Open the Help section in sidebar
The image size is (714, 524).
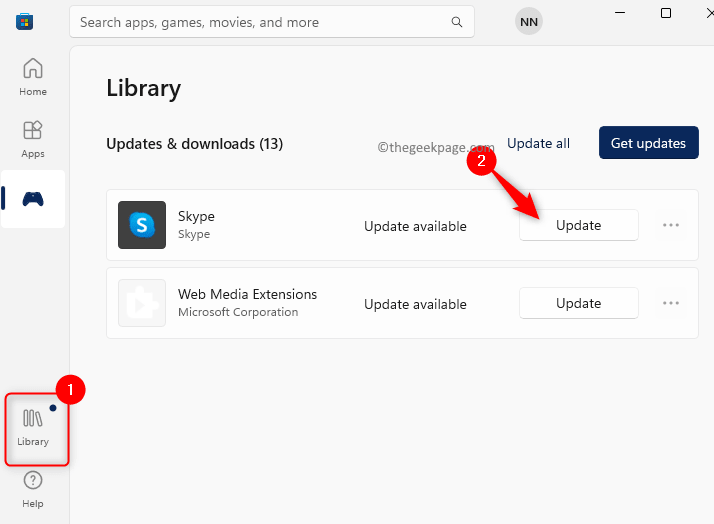click(x=33, y=490)
